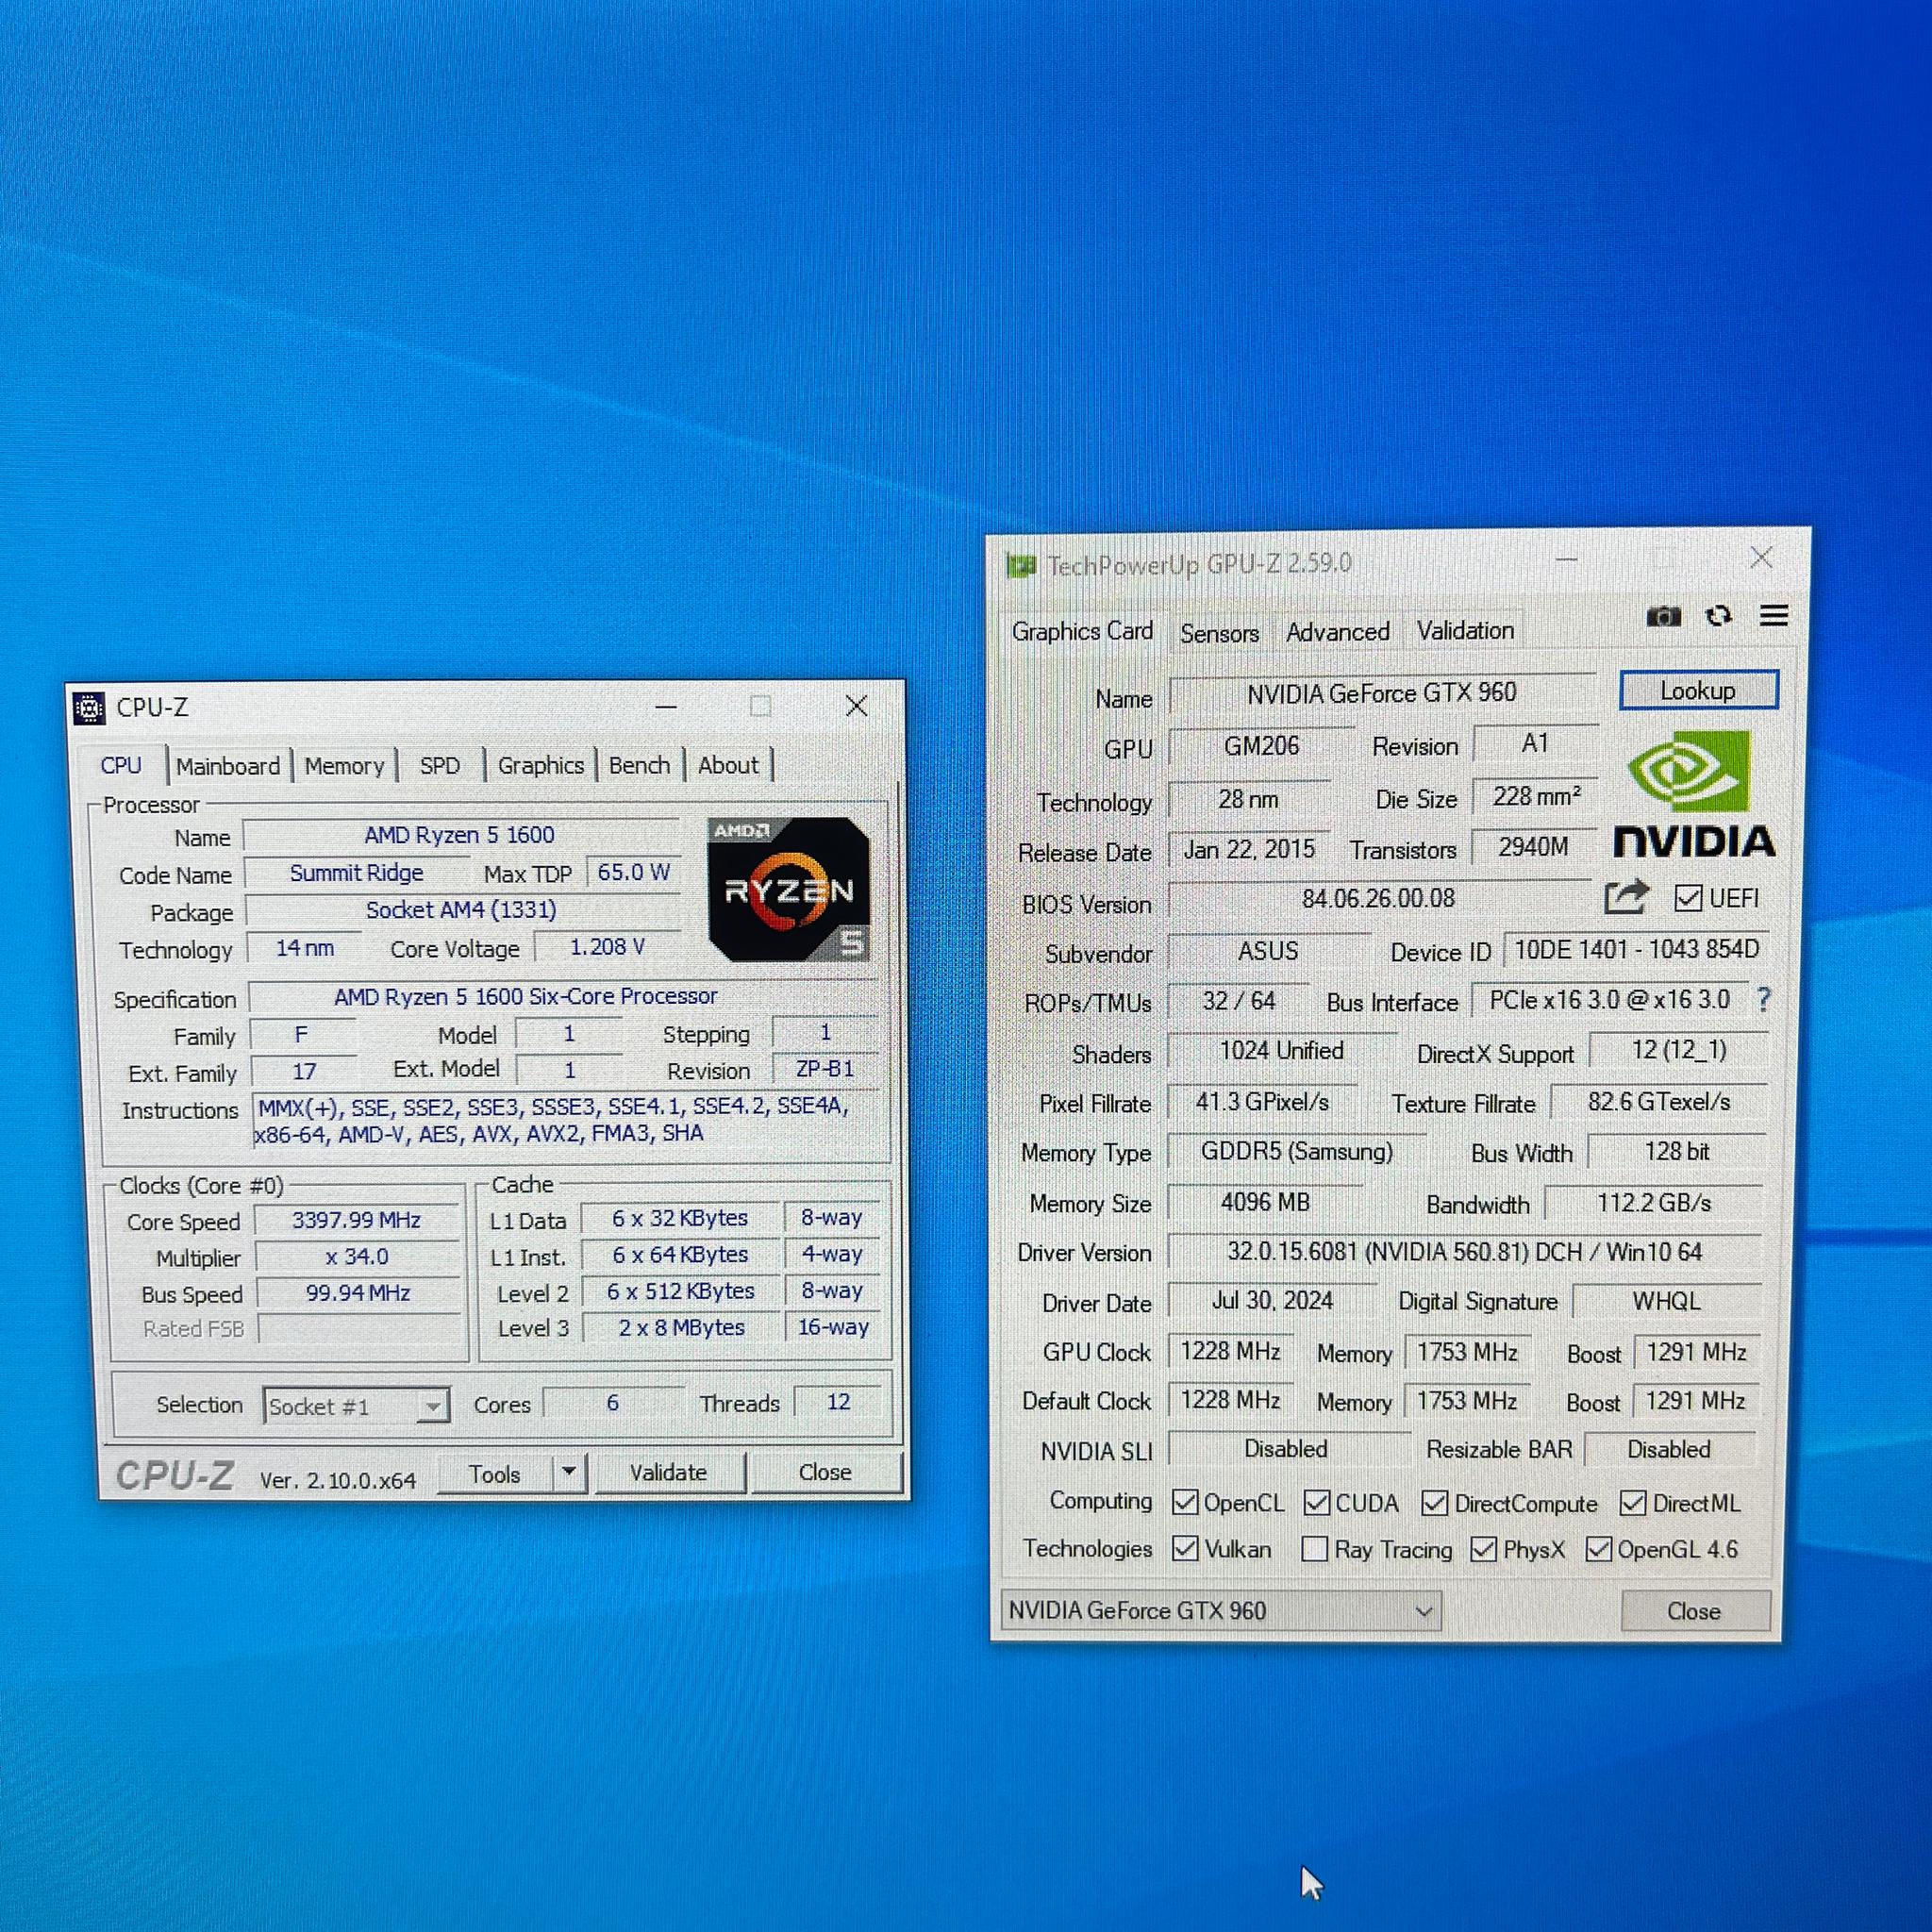
Task: Switch to the SPD tab
Action: pyautogui.click(x=440, y=766)
